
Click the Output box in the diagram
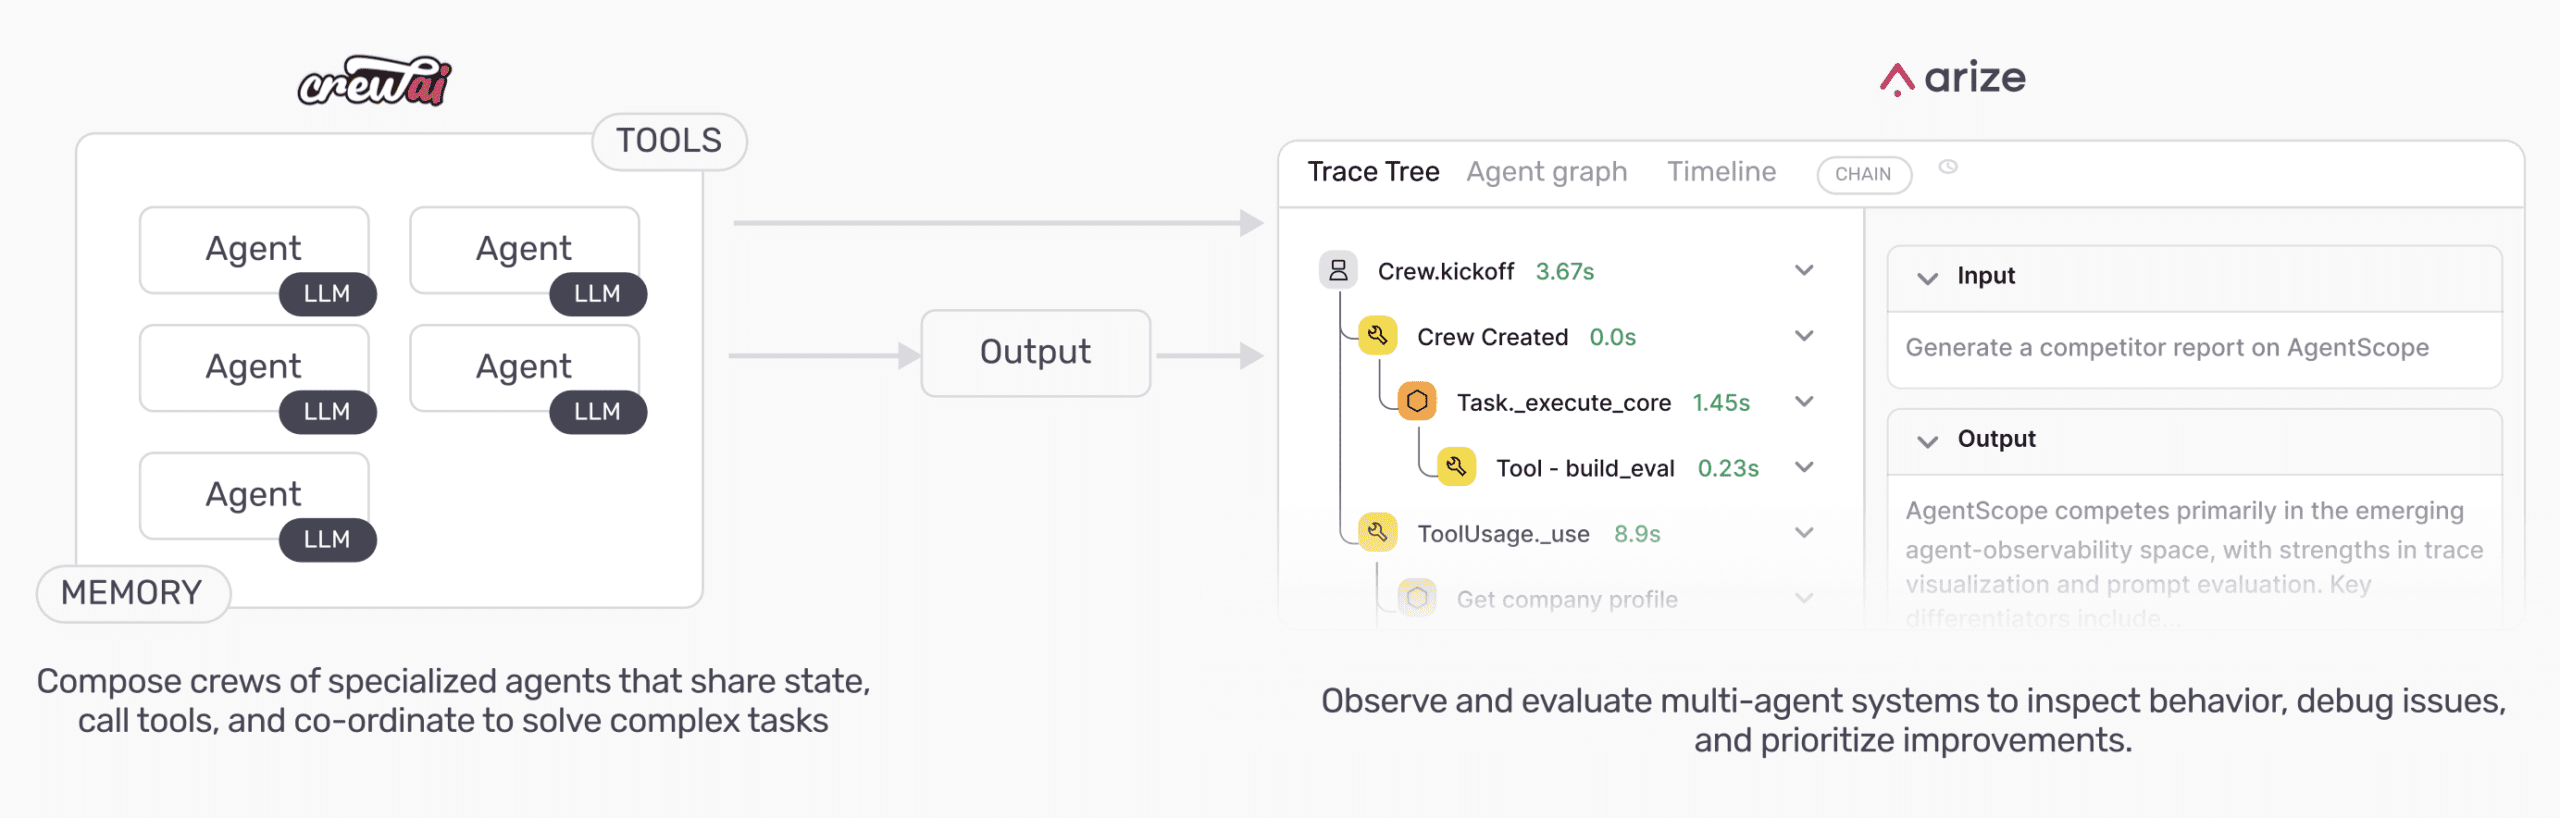(1035, 353)
